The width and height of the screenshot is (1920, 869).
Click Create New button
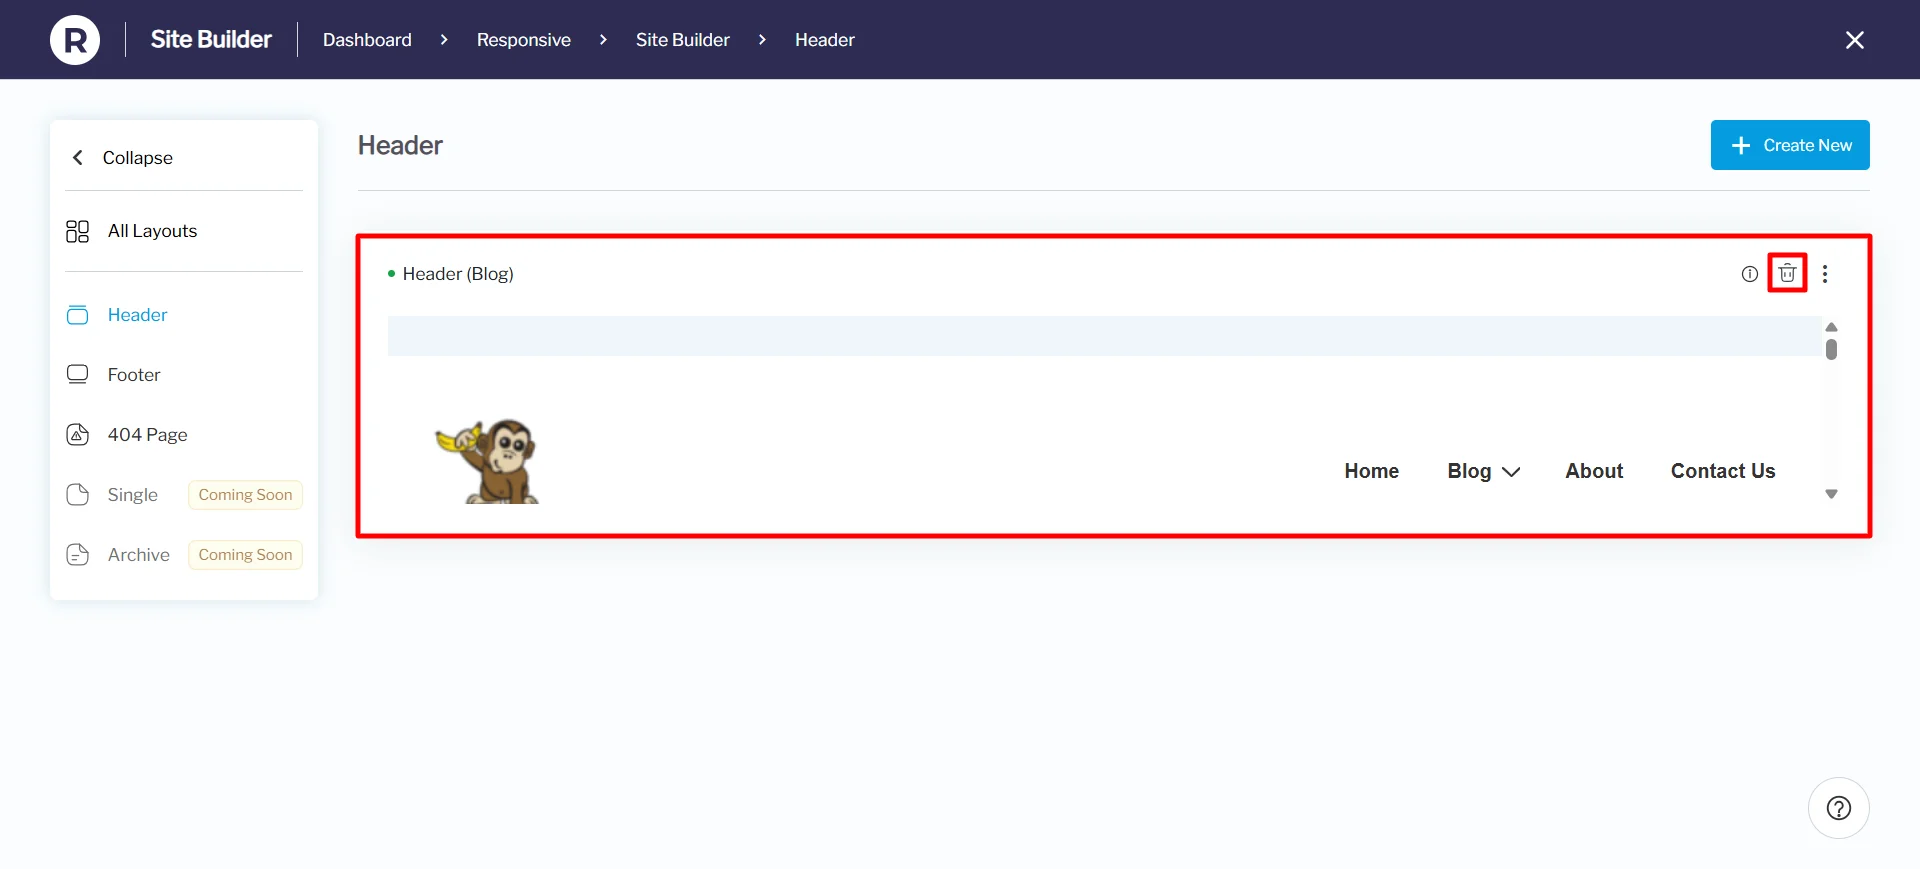[x=1789, y=145]
